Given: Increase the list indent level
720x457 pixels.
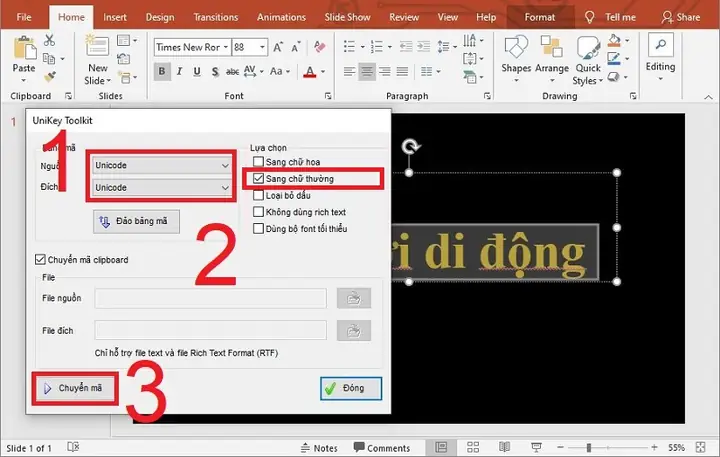Looking at the screenshot, I should coord(423,46).
